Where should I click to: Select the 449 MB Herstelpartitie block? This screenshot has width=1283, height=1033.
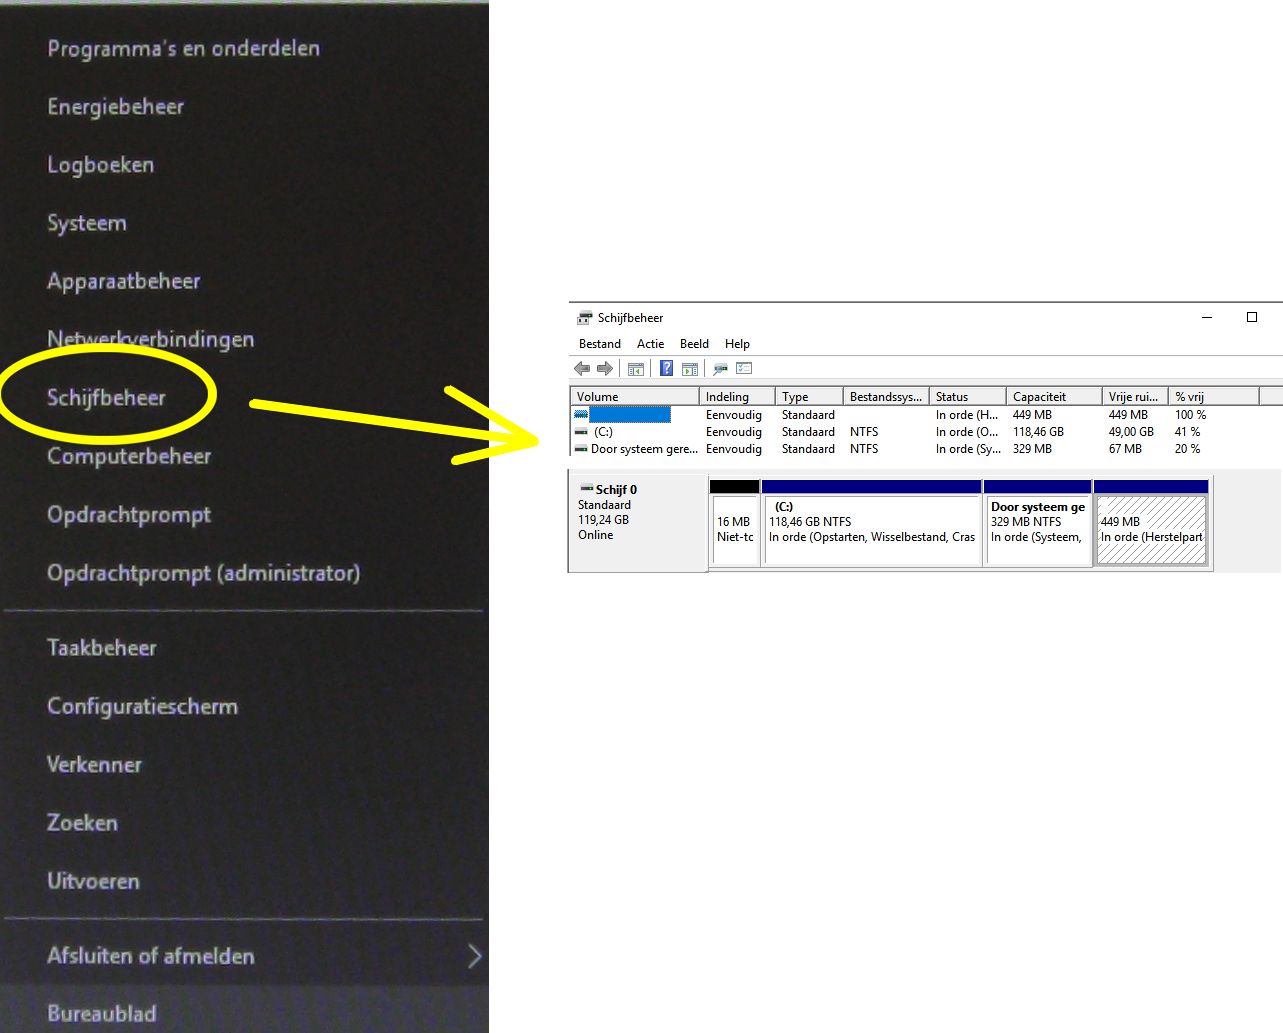[x=1151, y=523]
